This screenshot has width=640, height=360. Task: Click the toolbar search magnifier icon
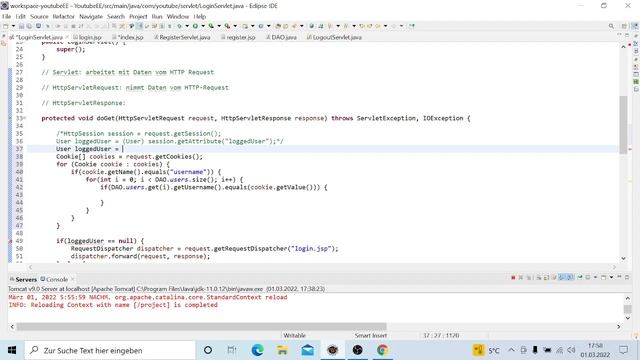(x=611, y=26)
